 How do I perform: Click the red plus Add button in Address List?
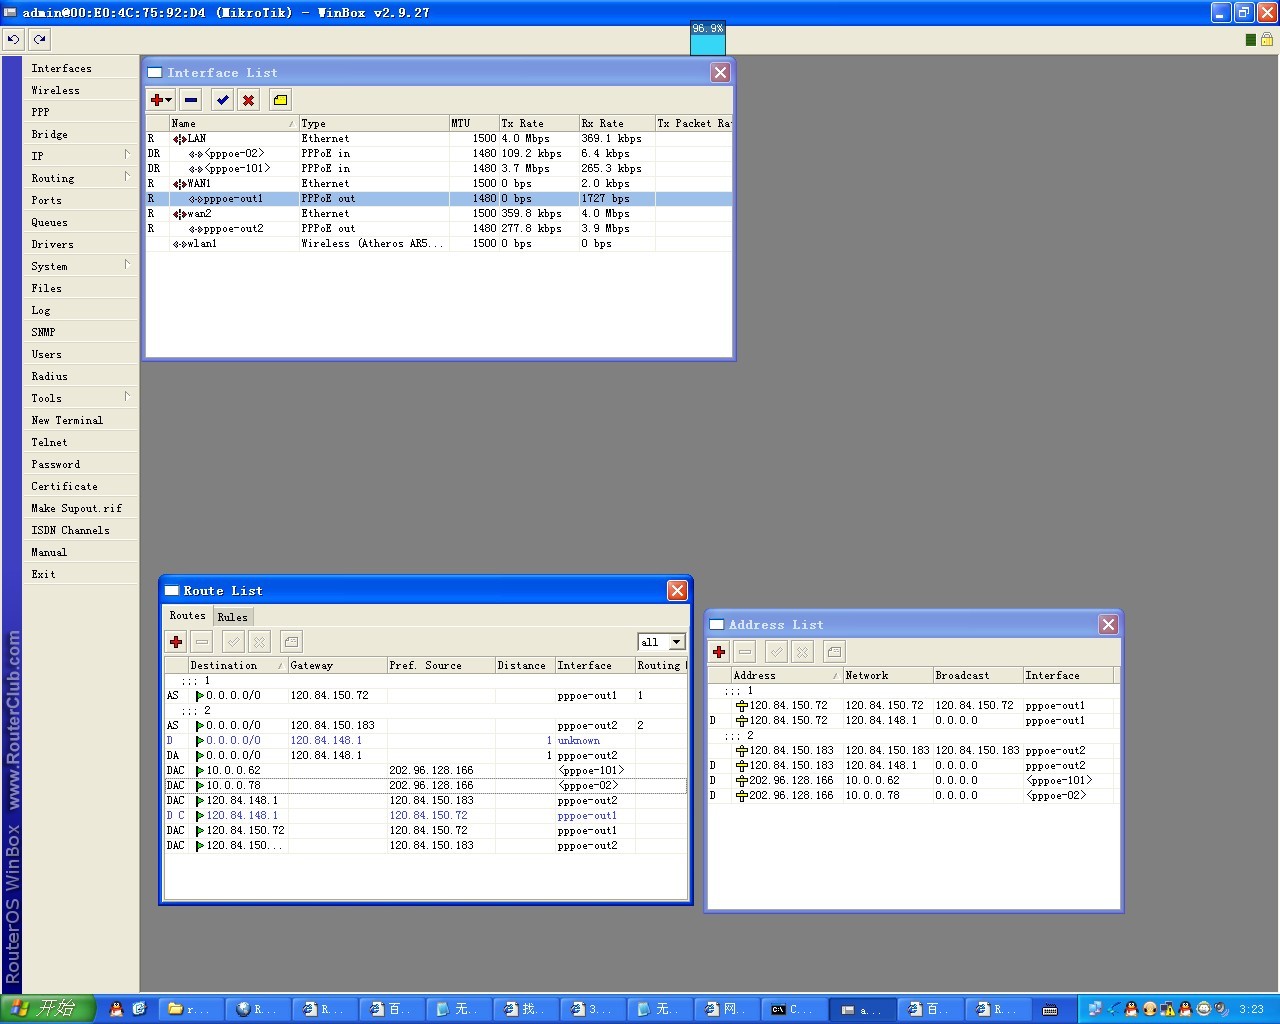pyautogui.click(x=719, y=652)
